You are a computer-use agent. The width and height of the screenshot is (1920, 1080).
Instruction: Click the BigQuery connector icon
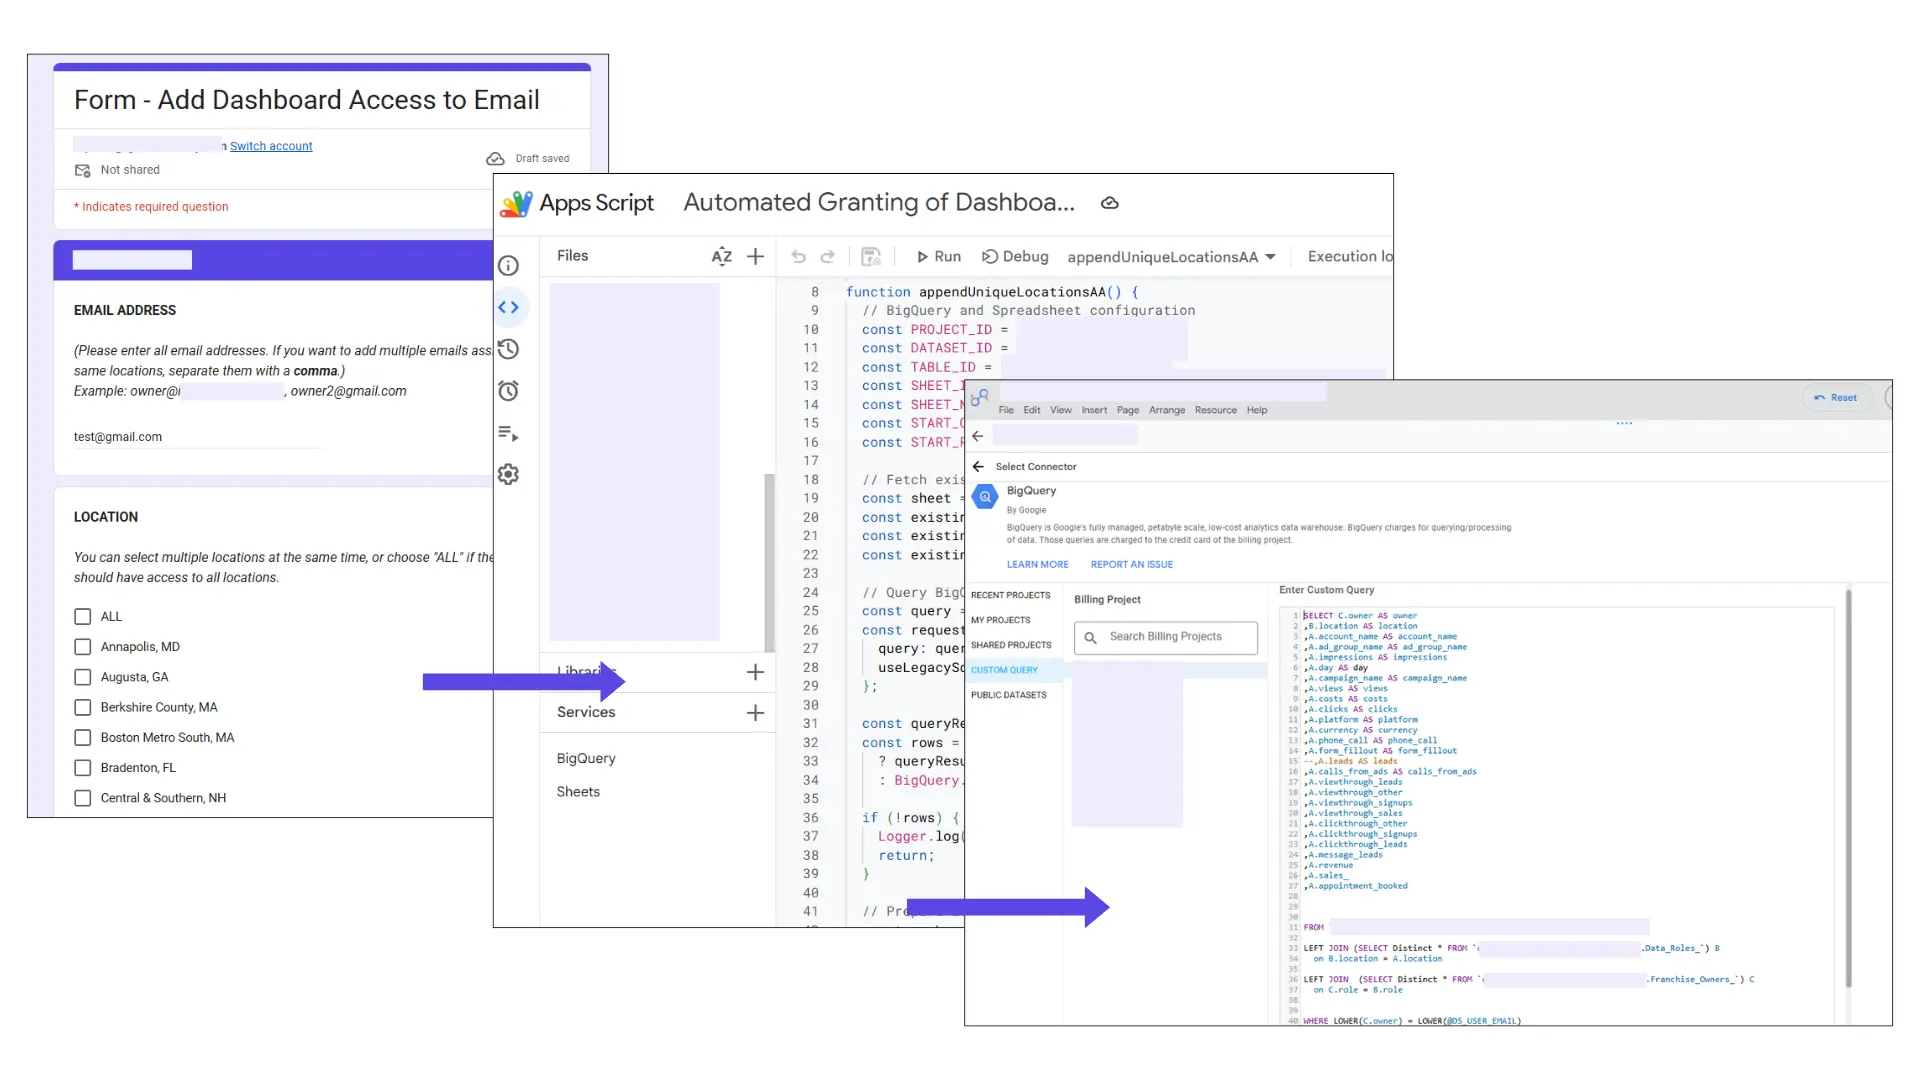pyautogui.click(x=985, y=497)
